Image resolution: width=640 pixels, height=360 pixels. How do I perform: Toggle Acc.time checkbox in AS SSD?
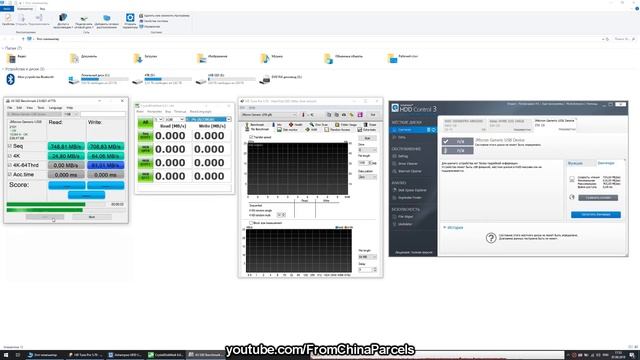[10, 174]
